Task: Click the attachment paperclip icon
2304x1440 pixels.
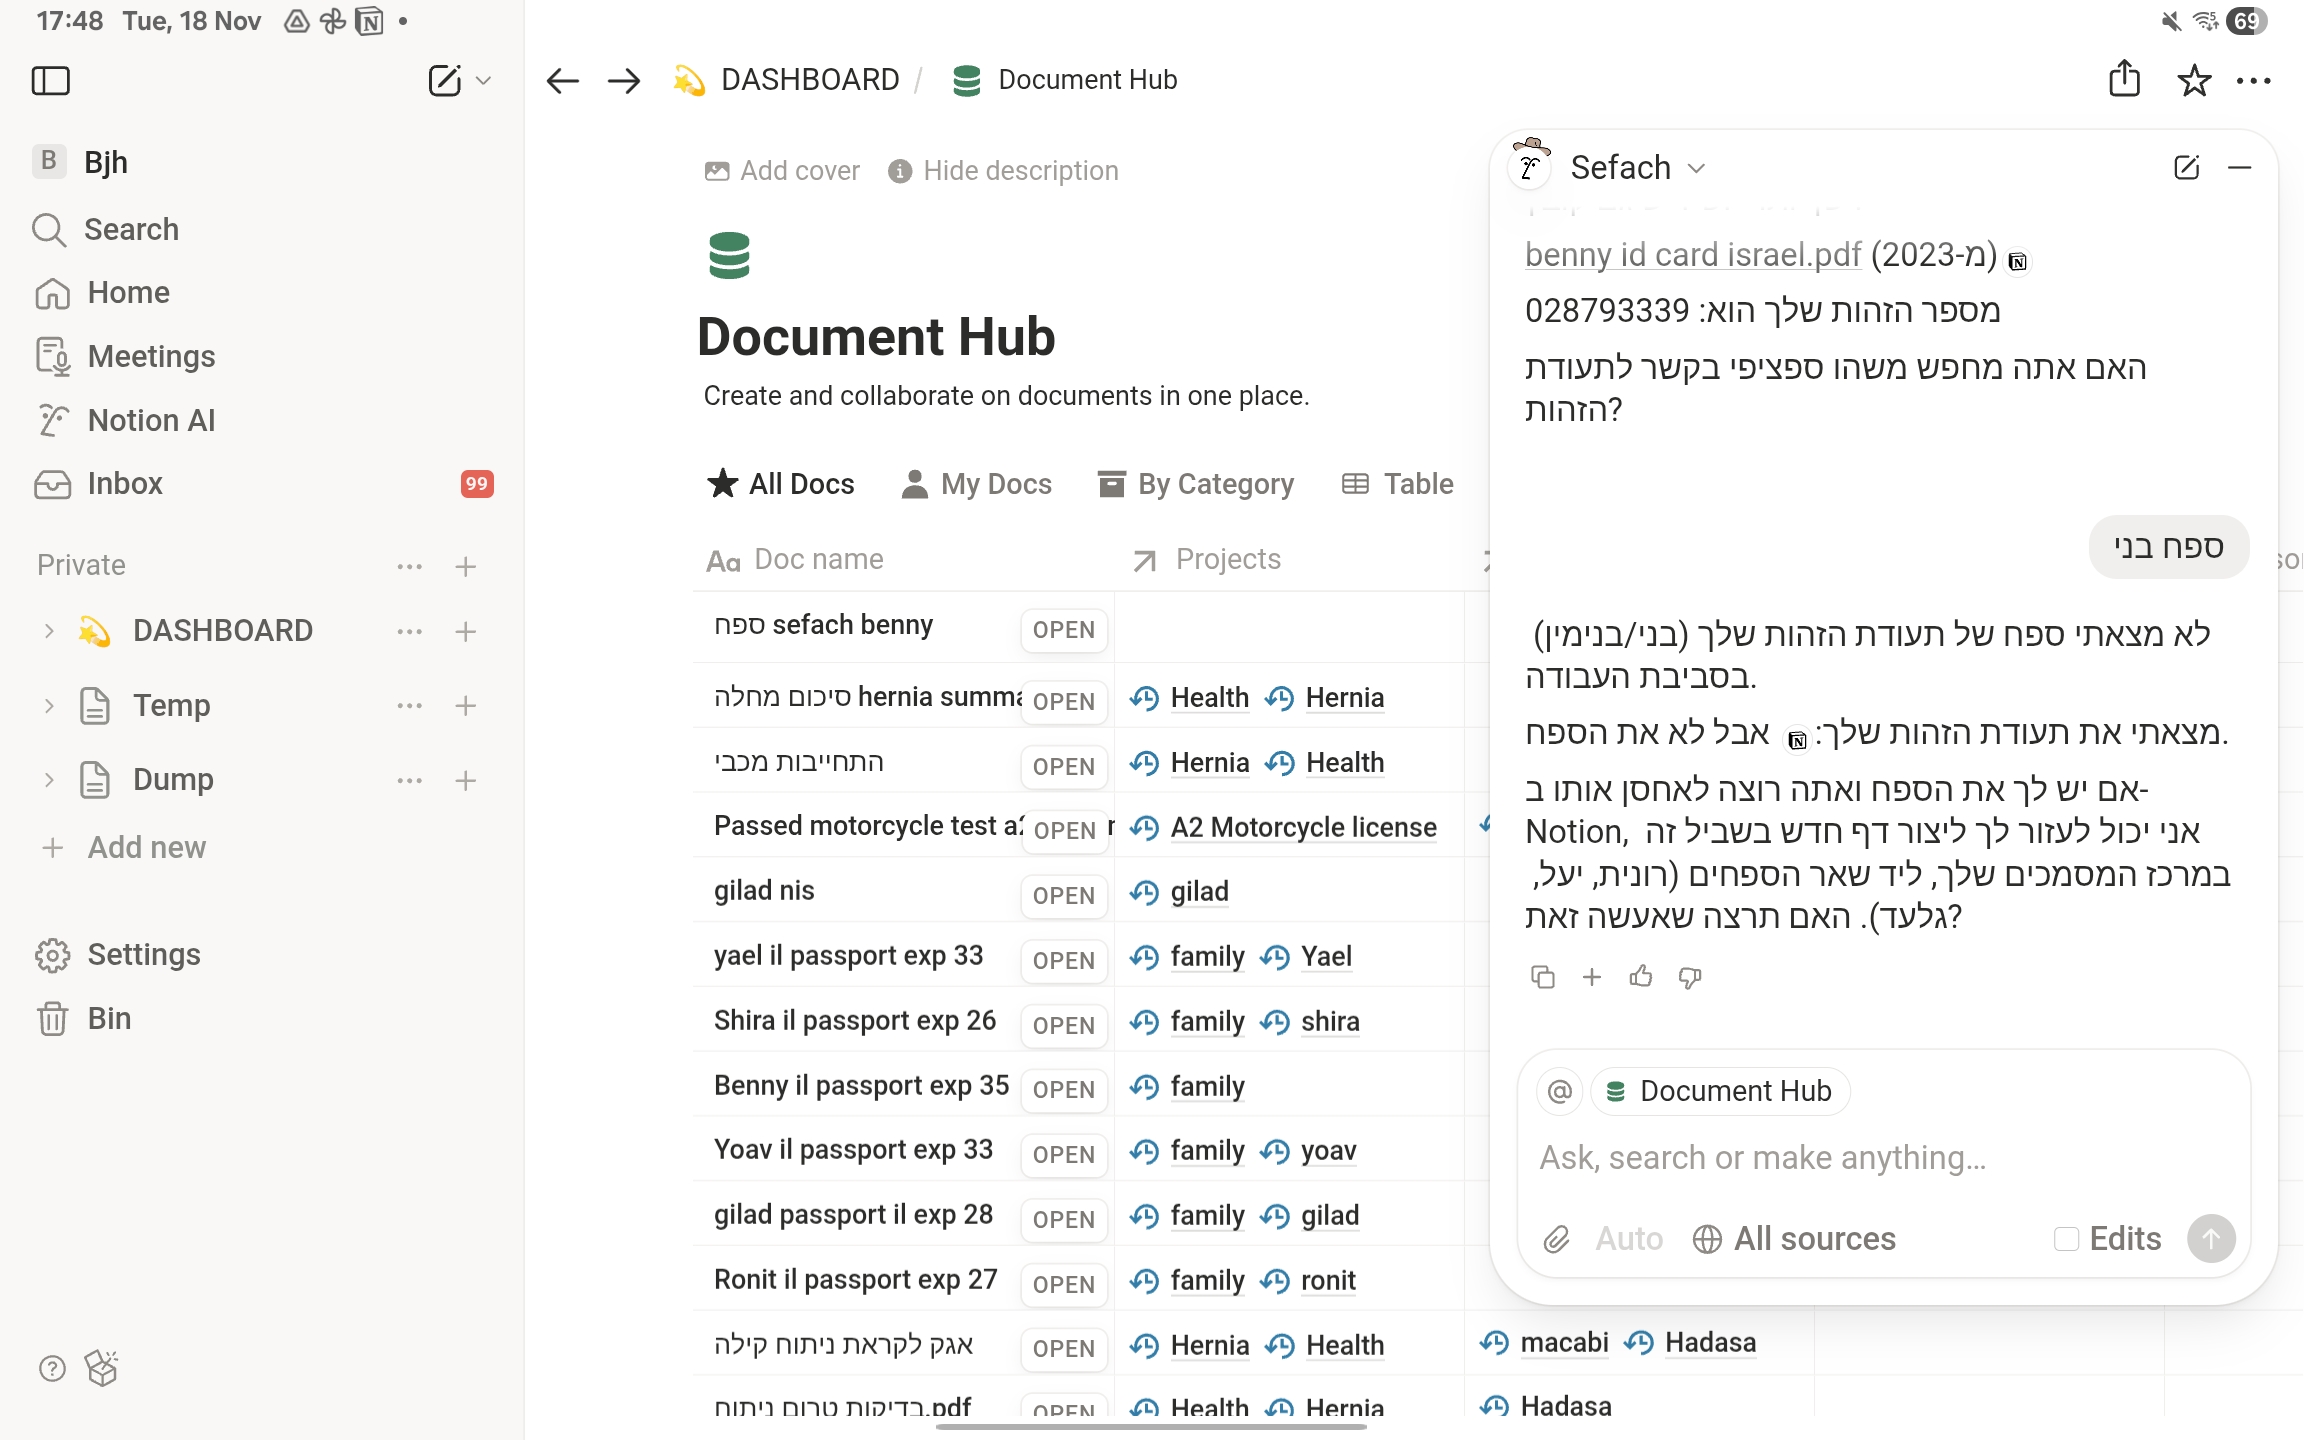Action: [1556, 1239]
